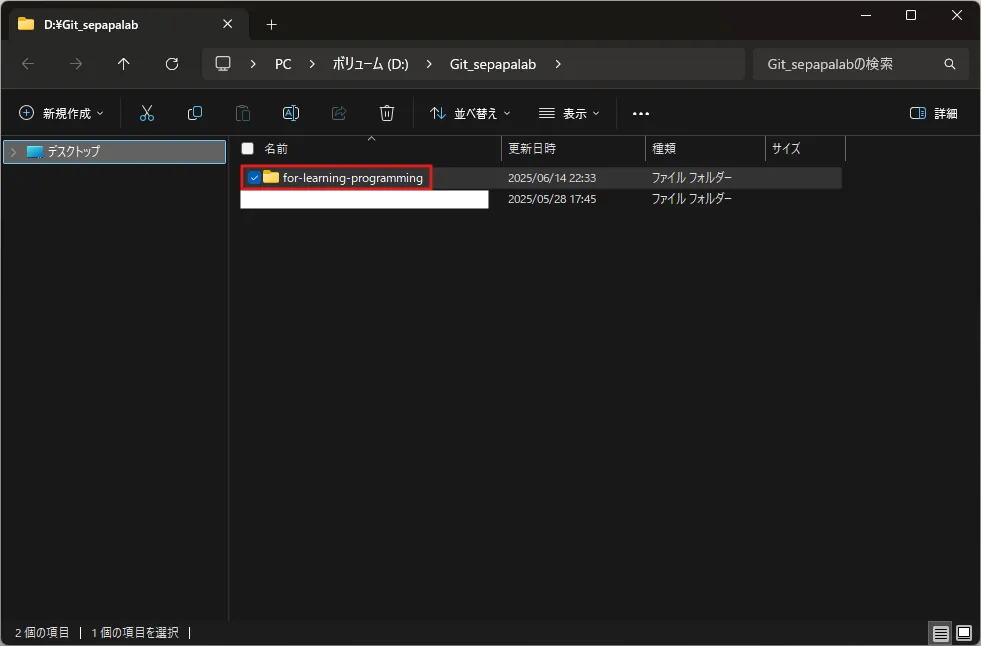Go back with the left arrow
981x646 pixels.
click(28, 64)
